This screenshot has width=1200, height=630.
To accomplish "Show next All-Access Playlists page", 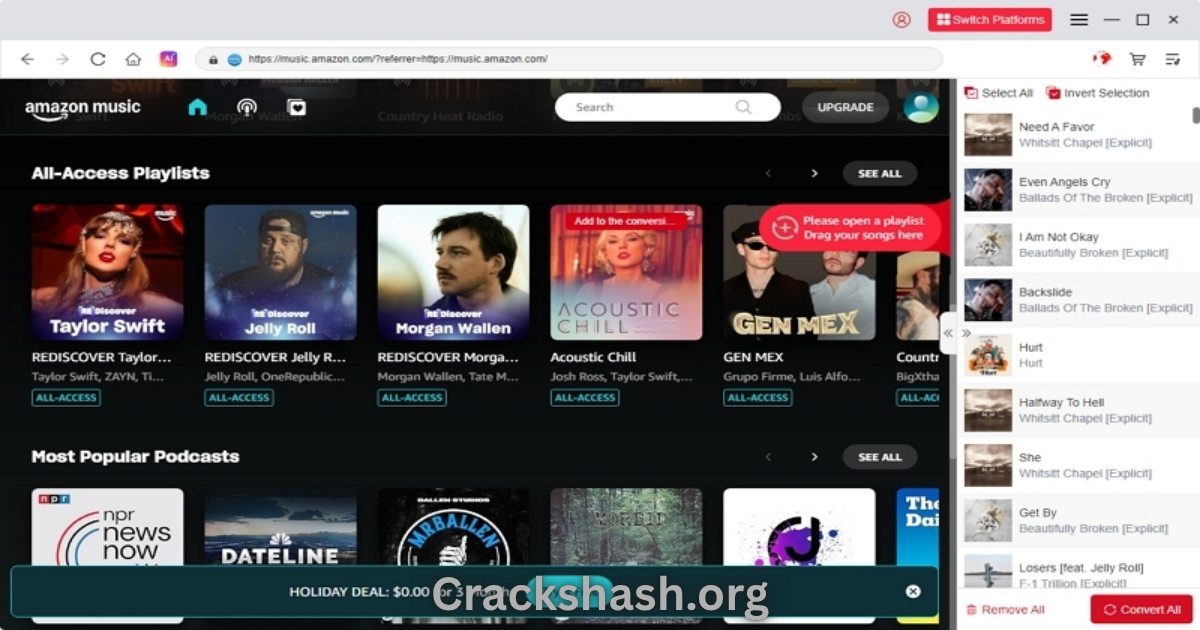I will point(814,173).
